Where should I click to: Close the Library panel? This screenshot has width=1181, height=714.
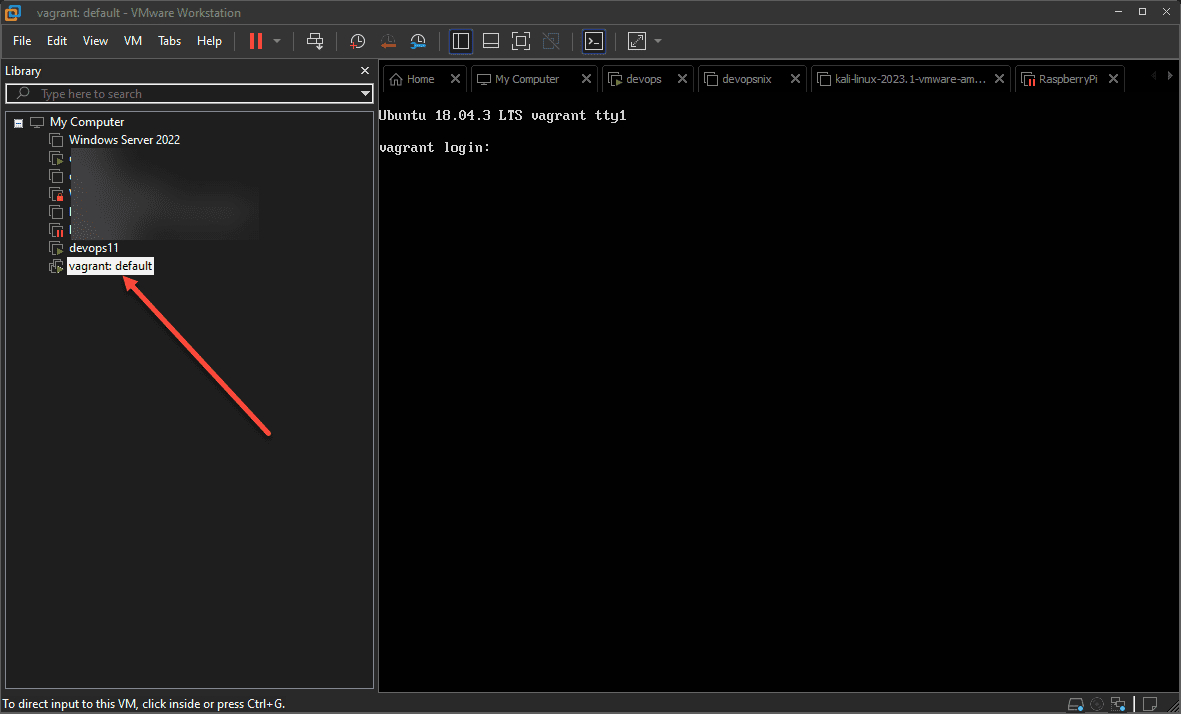click(x=365, y=71)
